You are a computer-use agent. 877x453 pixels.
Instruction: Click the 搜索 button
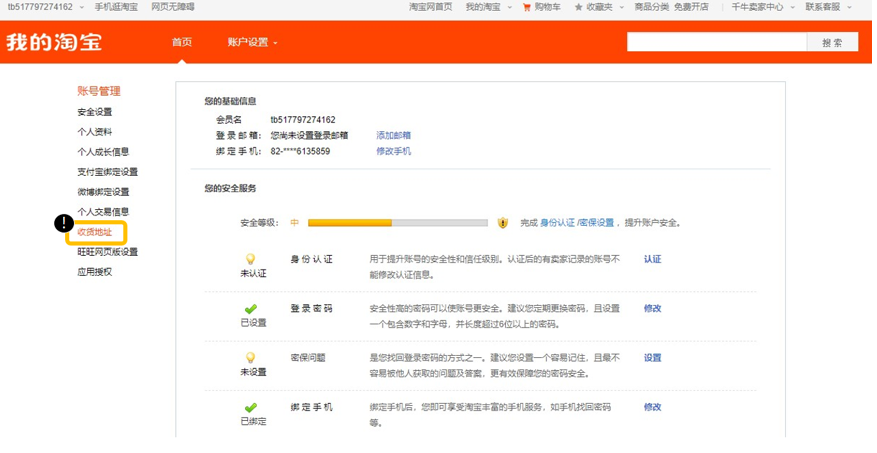tap(832, 42)
